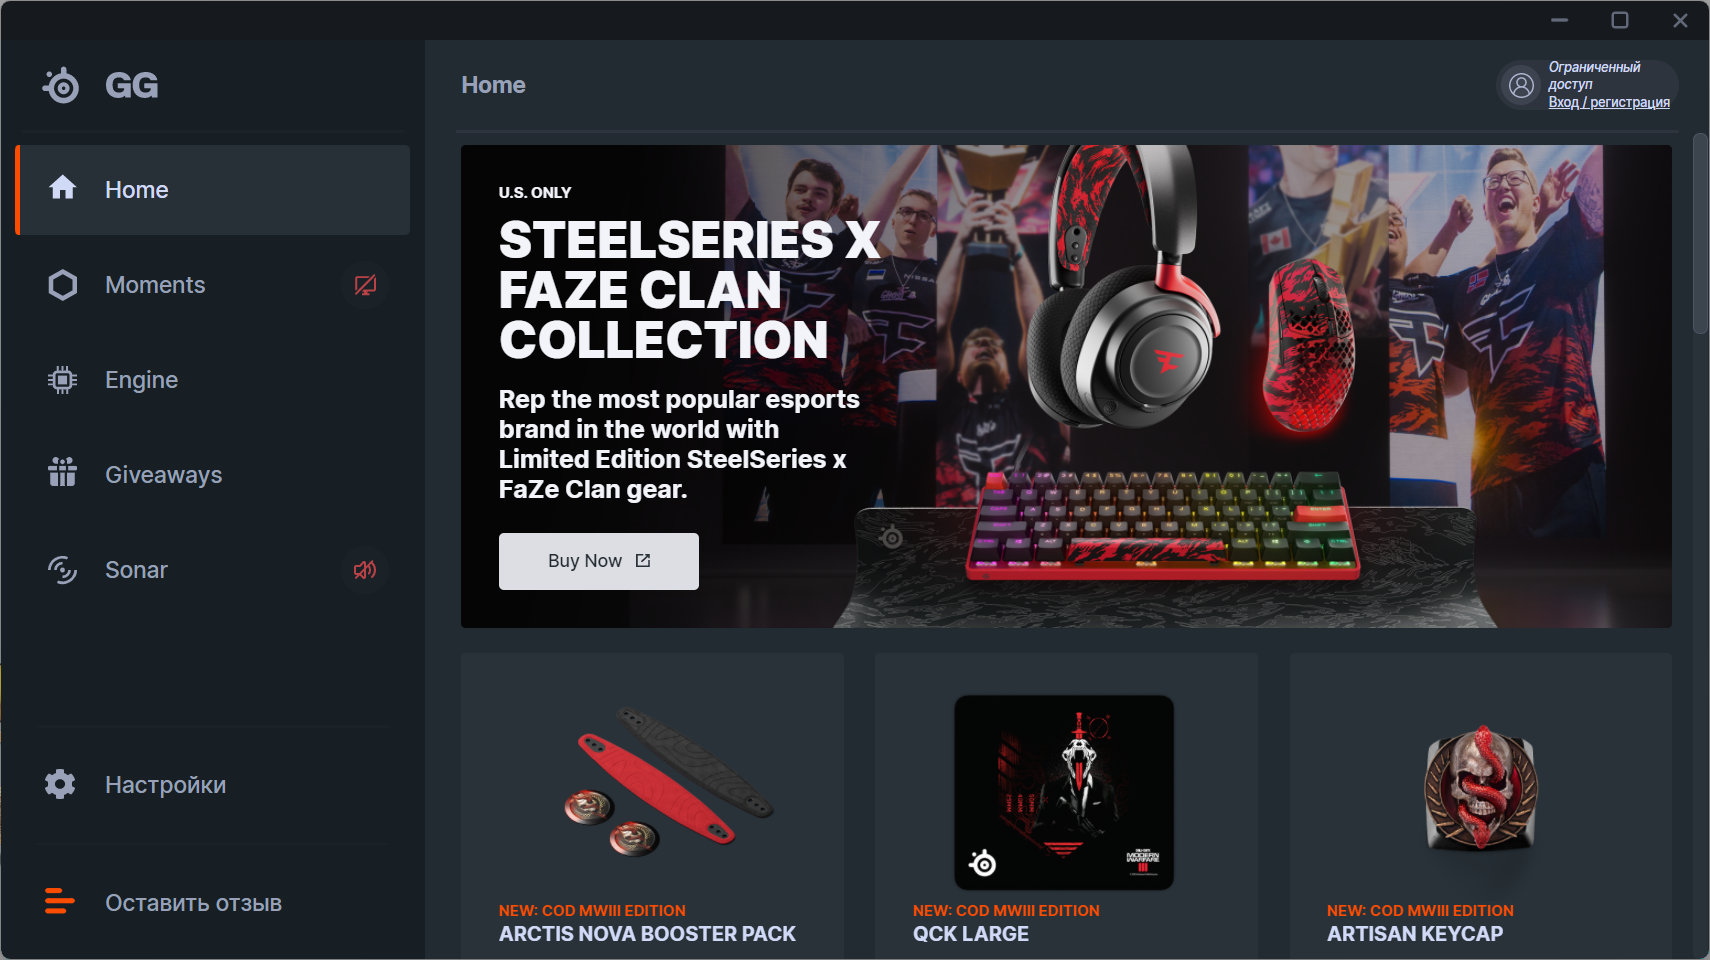Open the Artisan Keycap product card

click(1481, 806)
